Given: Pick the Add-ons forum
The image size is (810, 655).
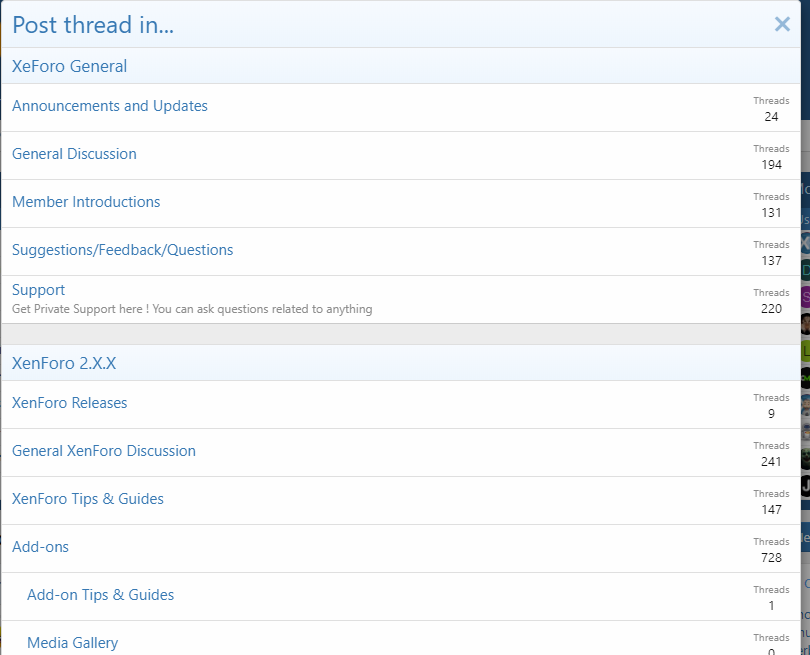Looking at the screenshot, I should pyautogui.click(x=40, y=547).
